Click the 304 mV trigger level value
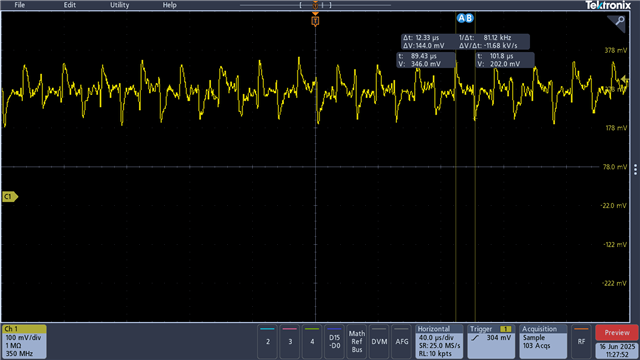Viewport: 640px width, 360px height. coord(499,338)
